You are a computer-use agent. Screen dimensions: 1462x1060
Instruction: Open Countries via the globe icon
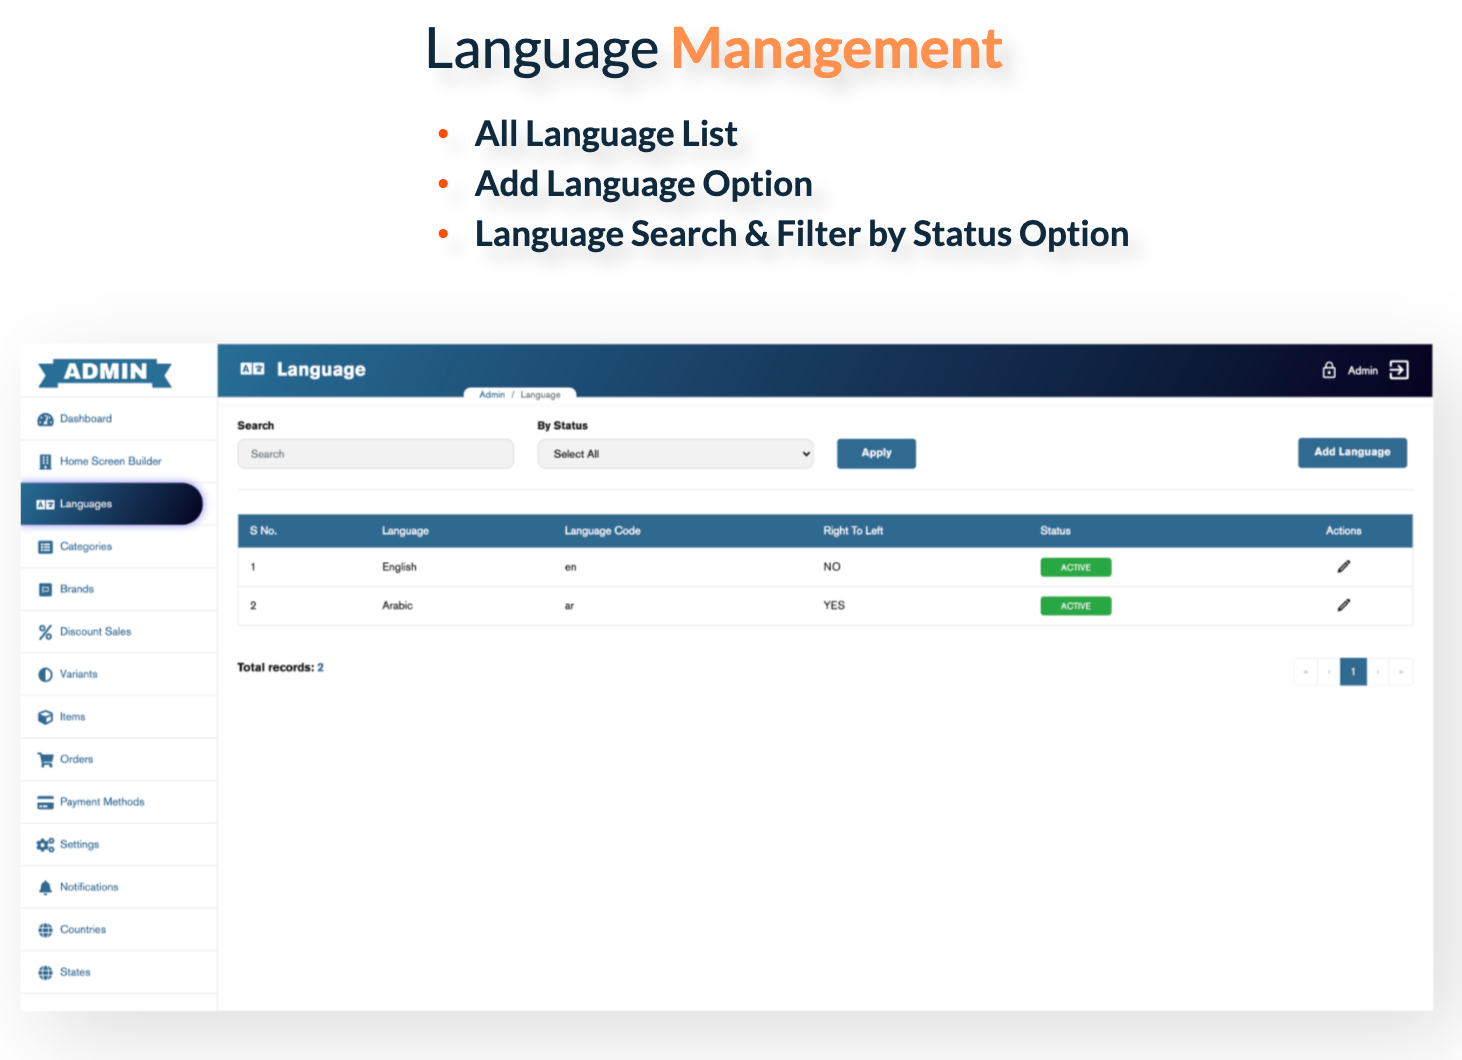point(45,930)
